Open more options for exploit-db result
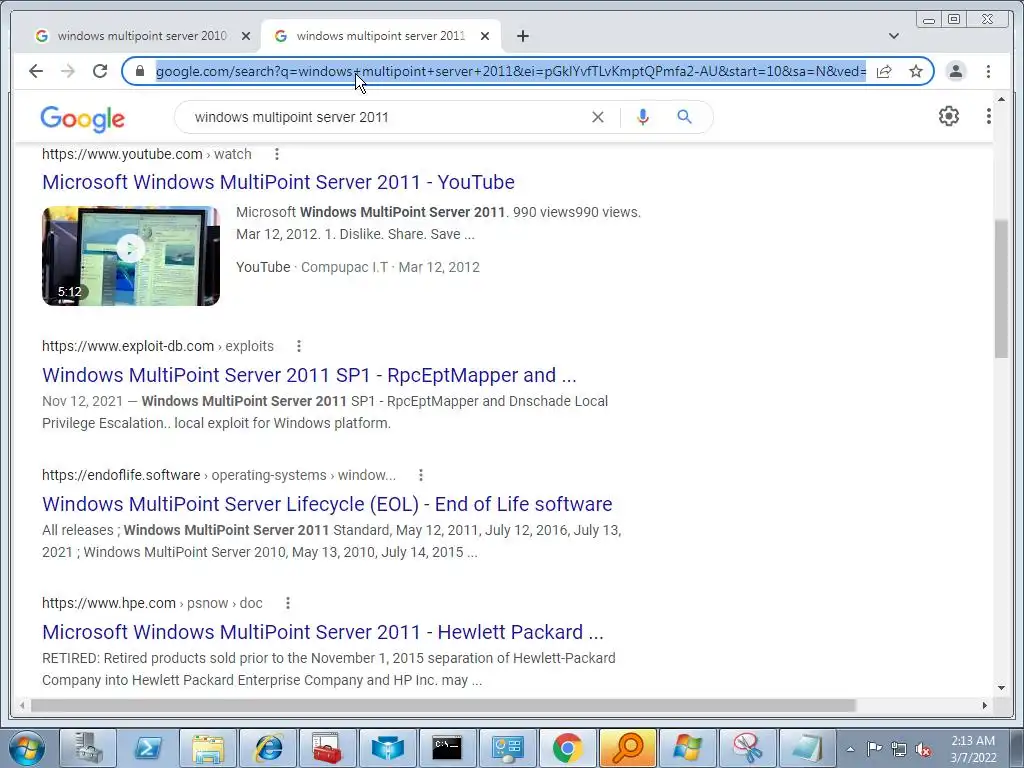Image resolution: width=1024 pixels, height=768 pixels. coord(298,346)
